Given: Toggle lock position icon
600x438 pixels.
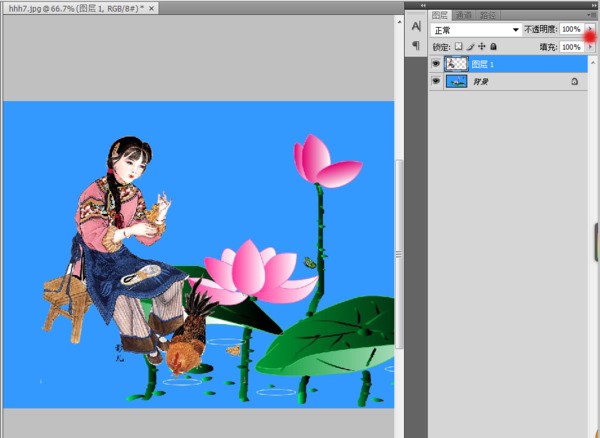Looking at the screenshot, I should click(482, 47).
